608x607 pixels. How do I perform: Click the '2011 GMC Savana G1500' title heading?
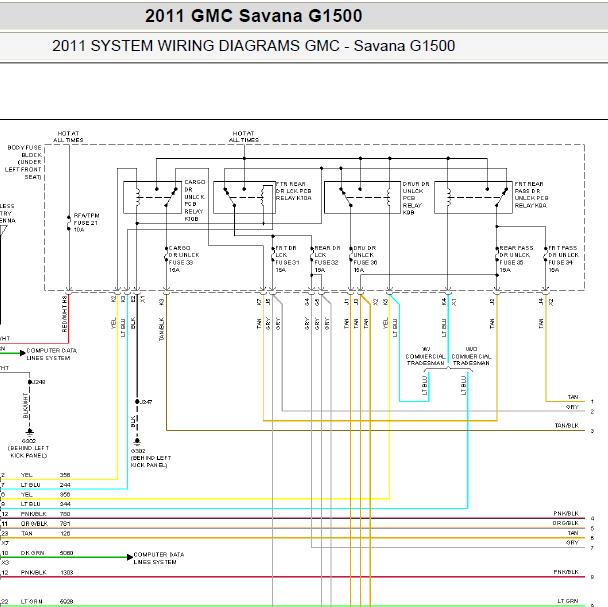click(x=254, y=16)
